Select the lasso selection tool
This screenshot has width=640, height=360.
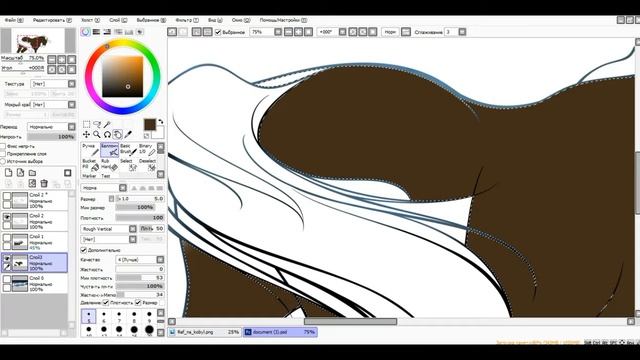tap(97, 124)
